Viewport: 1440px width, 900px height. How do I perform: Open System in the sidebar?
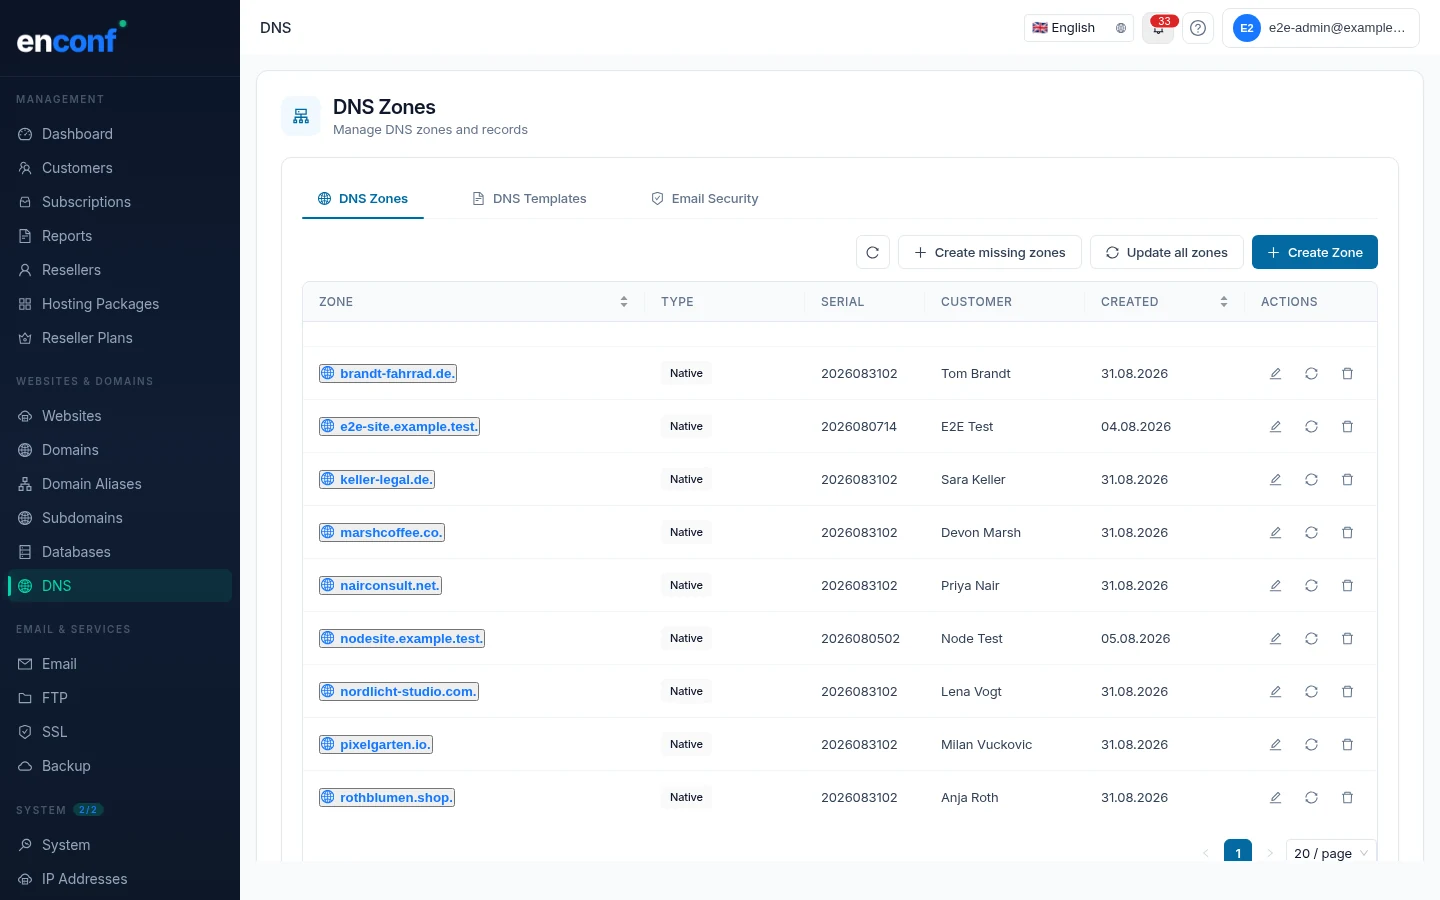[120, 845]
